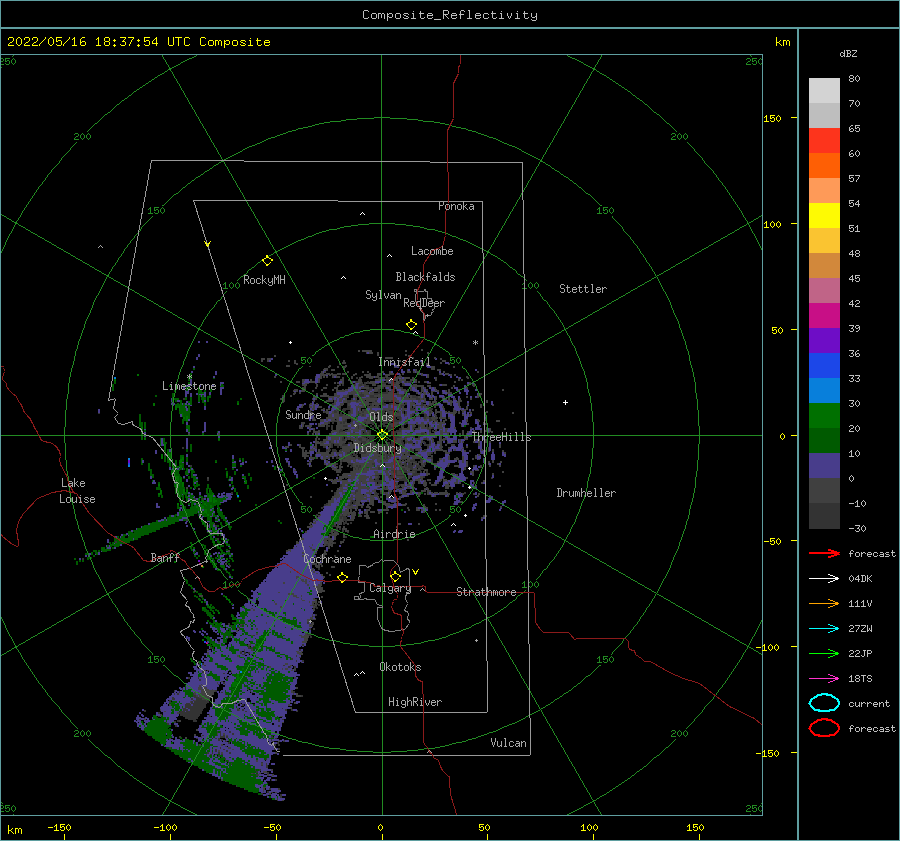Viewport: 900px width, 841px height.
Task: Click the 60 dBZ orange swatch
Action: [824, 166]
